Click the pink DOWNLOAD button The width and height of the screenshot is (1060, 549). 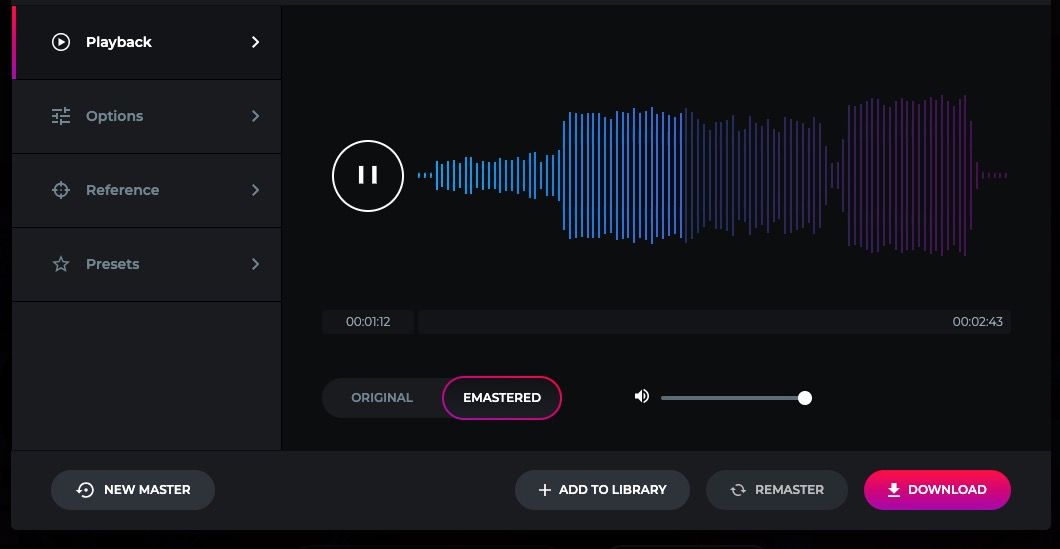(x=938, y=490)
